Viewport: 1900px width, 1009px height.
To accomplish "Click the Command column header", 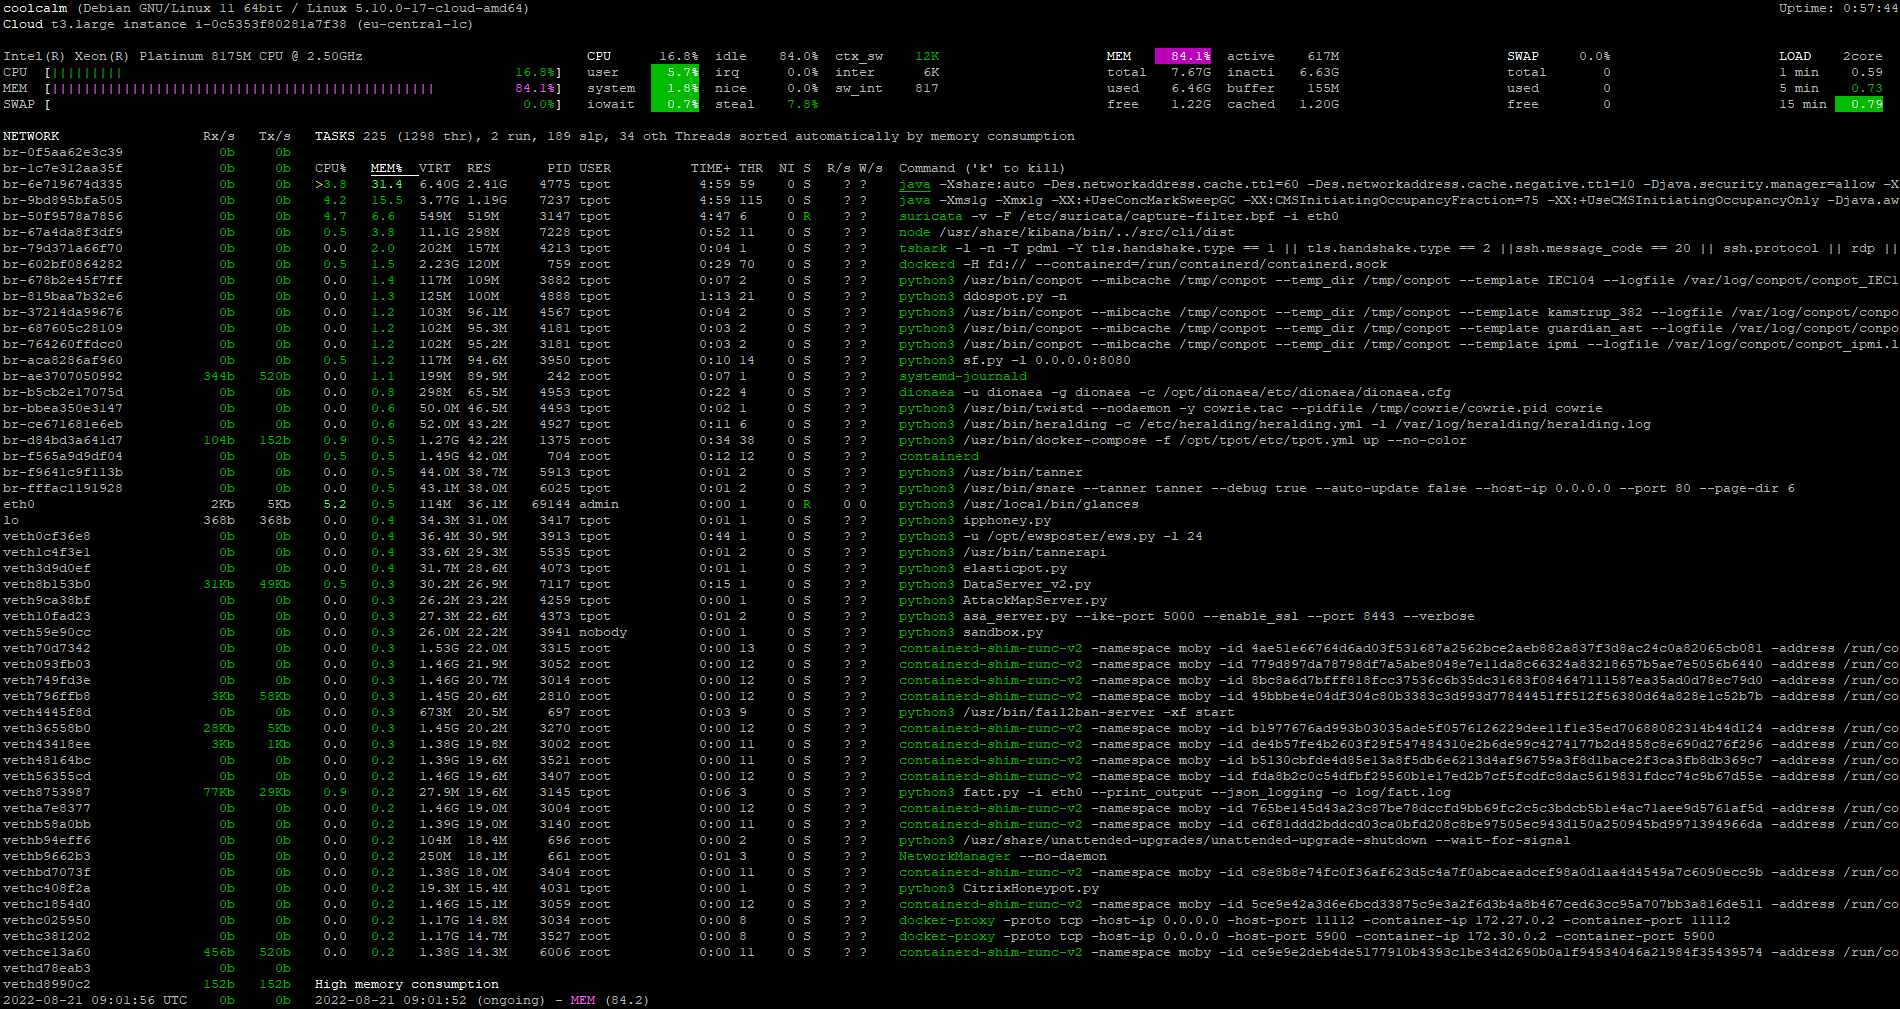I will [x=926, y=168].
